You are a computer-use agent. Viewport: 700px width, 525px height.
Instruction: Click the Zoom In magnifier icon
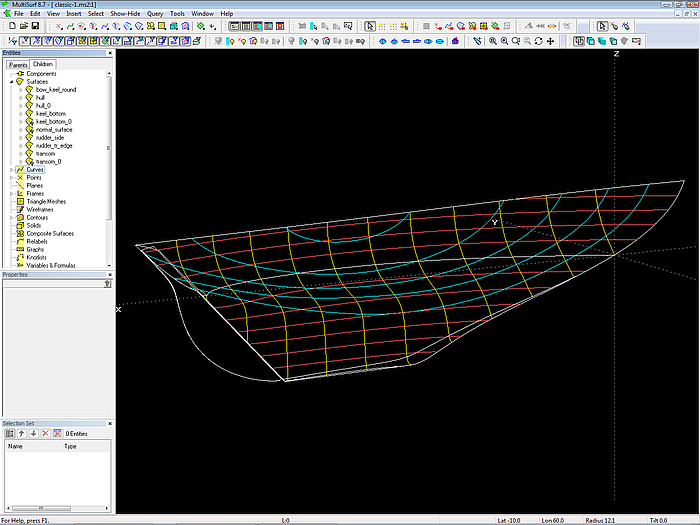491,41
